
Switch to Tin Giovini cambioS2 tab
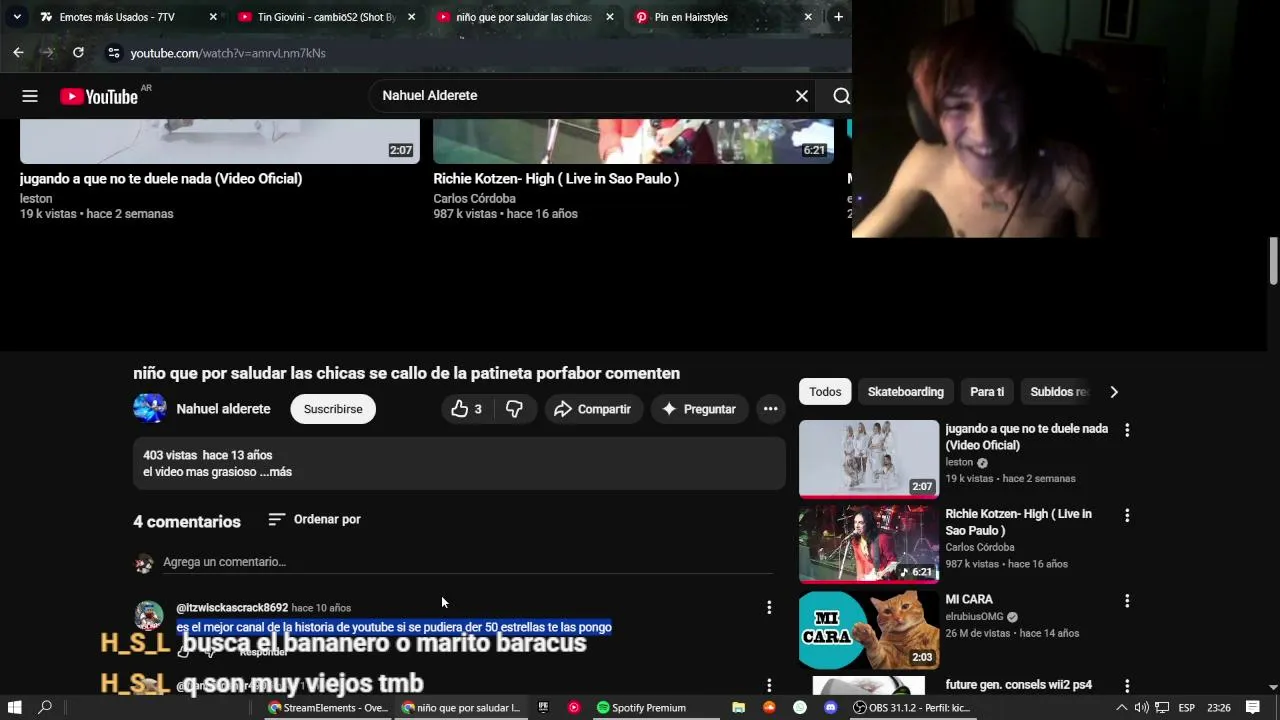pyautogui.click(x=326, y=17)
